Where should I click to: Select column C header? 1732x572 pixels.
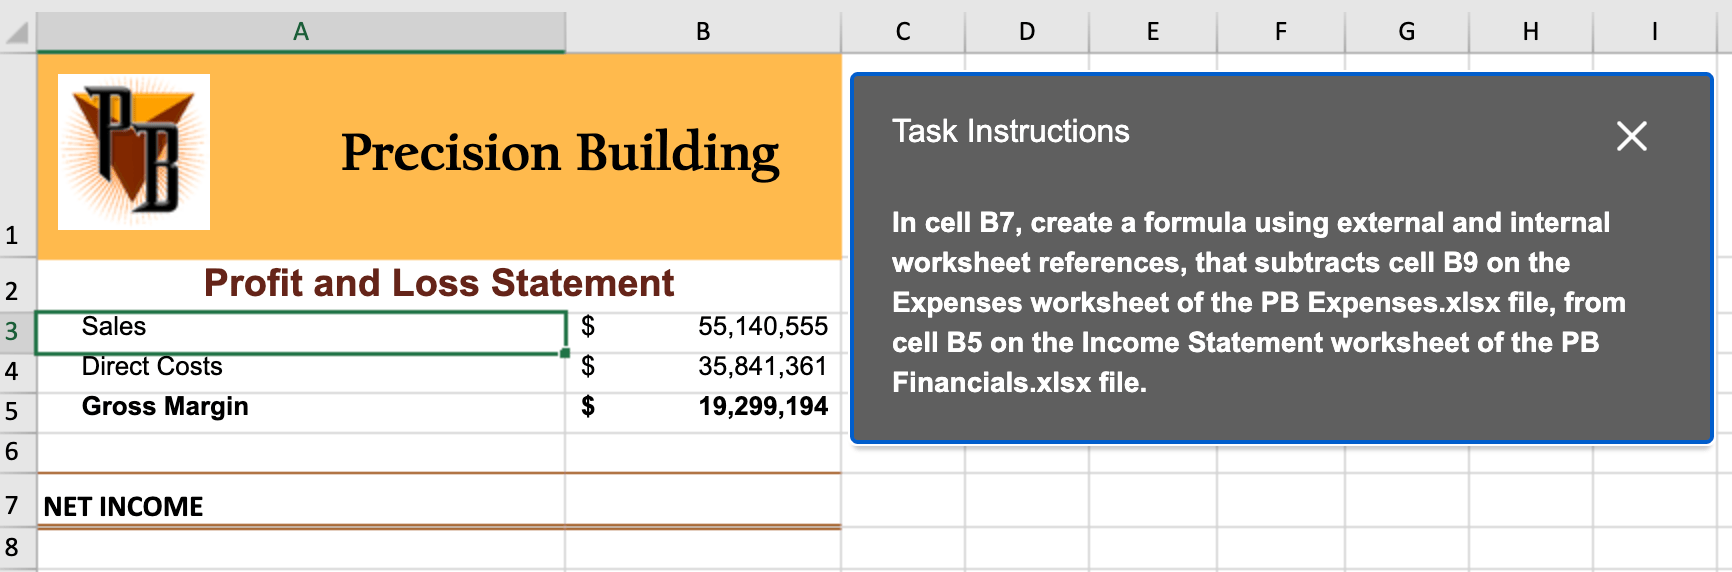click(903, 32)
